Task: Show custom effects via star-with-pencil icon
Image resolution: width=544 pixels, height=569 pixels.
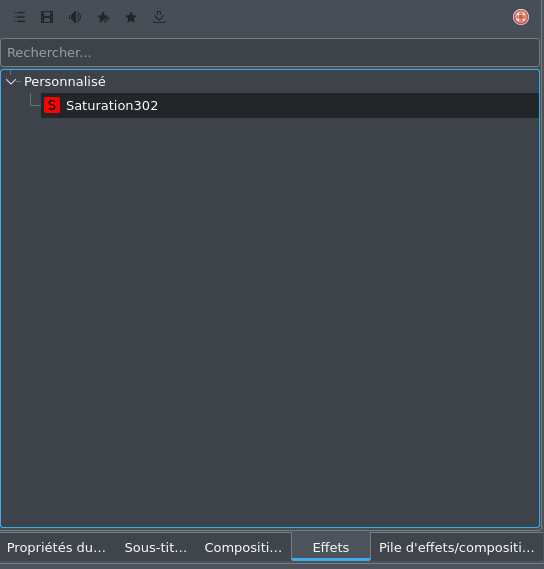Action: pyautogui.click(x=103, y=17)
